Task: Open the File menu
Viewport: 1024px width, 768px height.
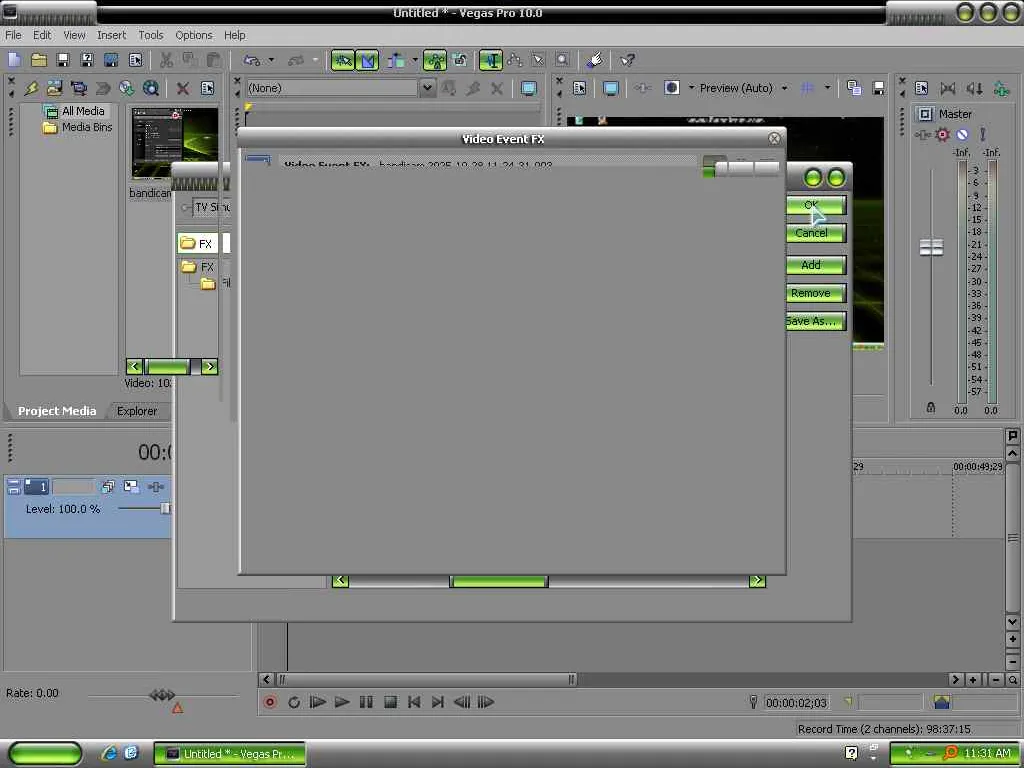Action: 13,35
